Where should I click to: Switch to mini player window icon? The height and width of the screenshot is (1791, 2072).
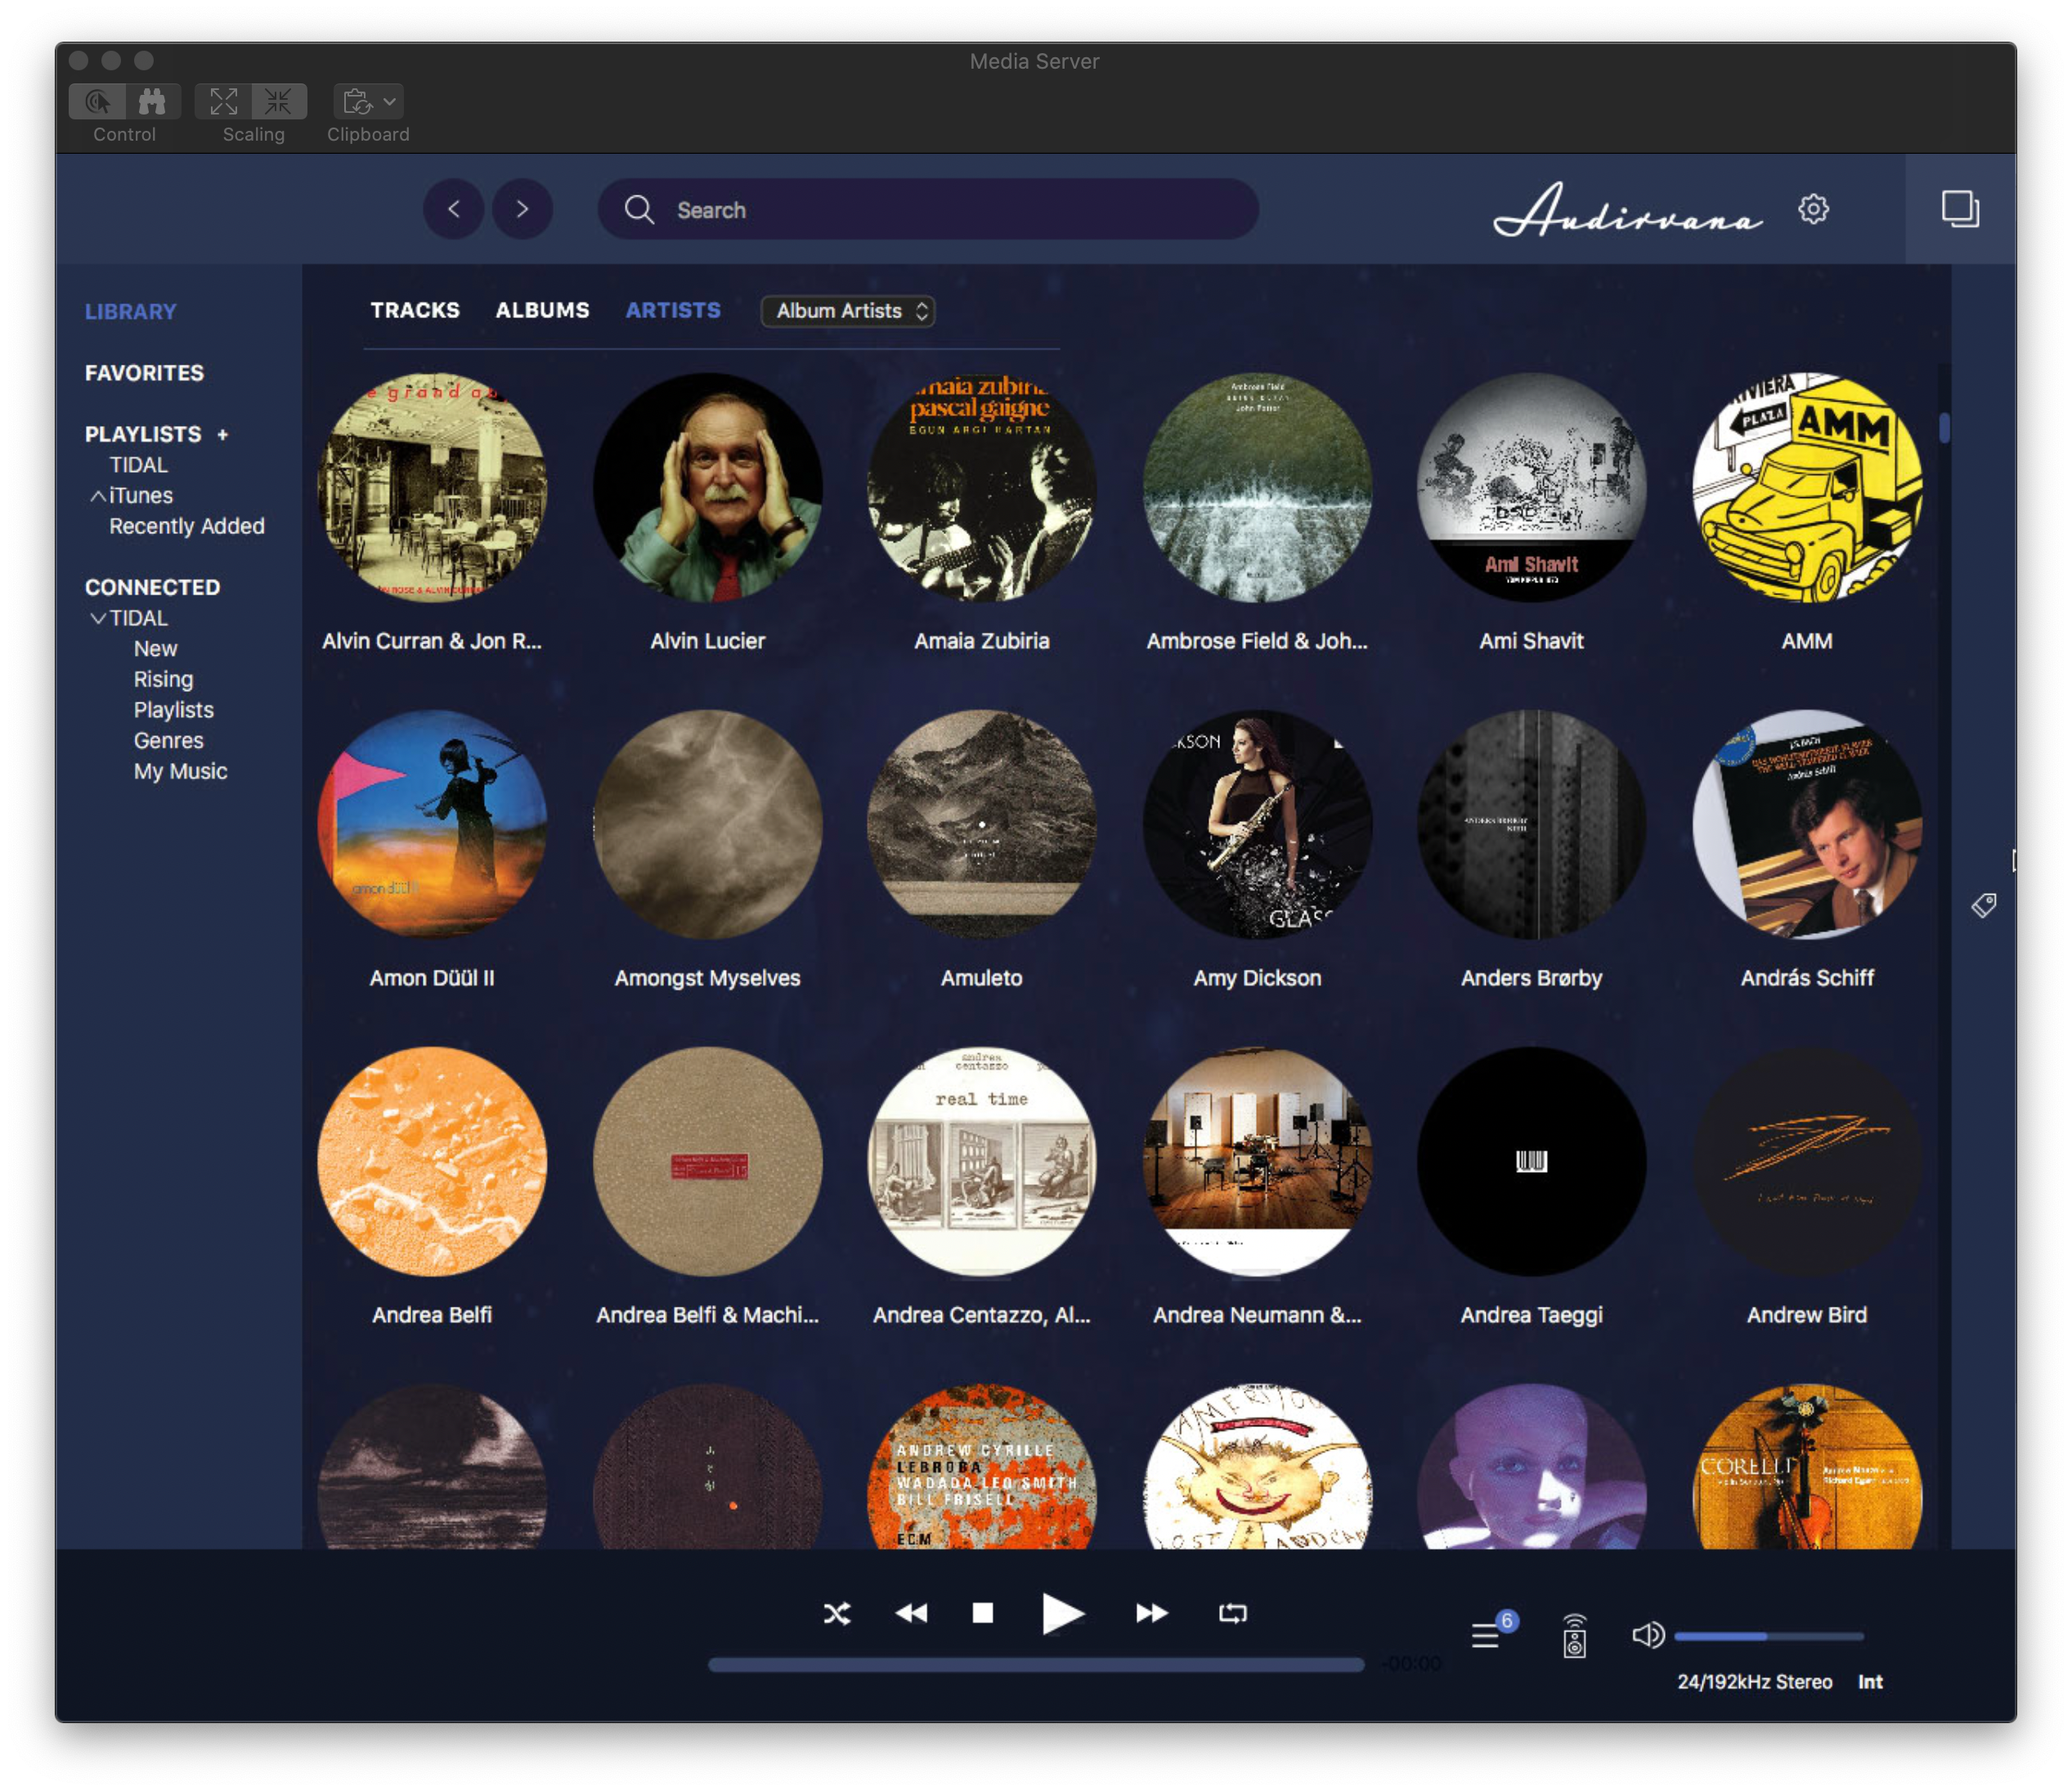pos(1960,209)
